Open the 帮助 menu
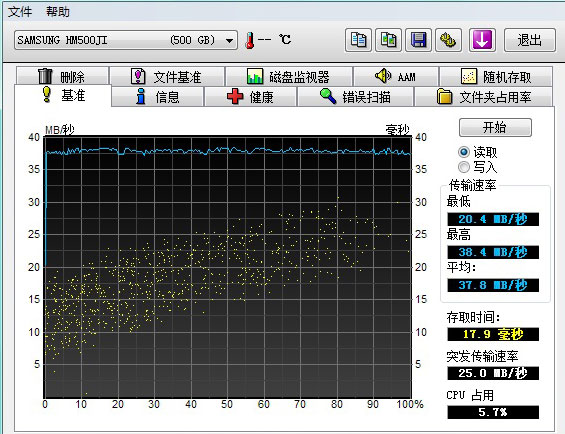The image size is (565, 434). (58, 12)
